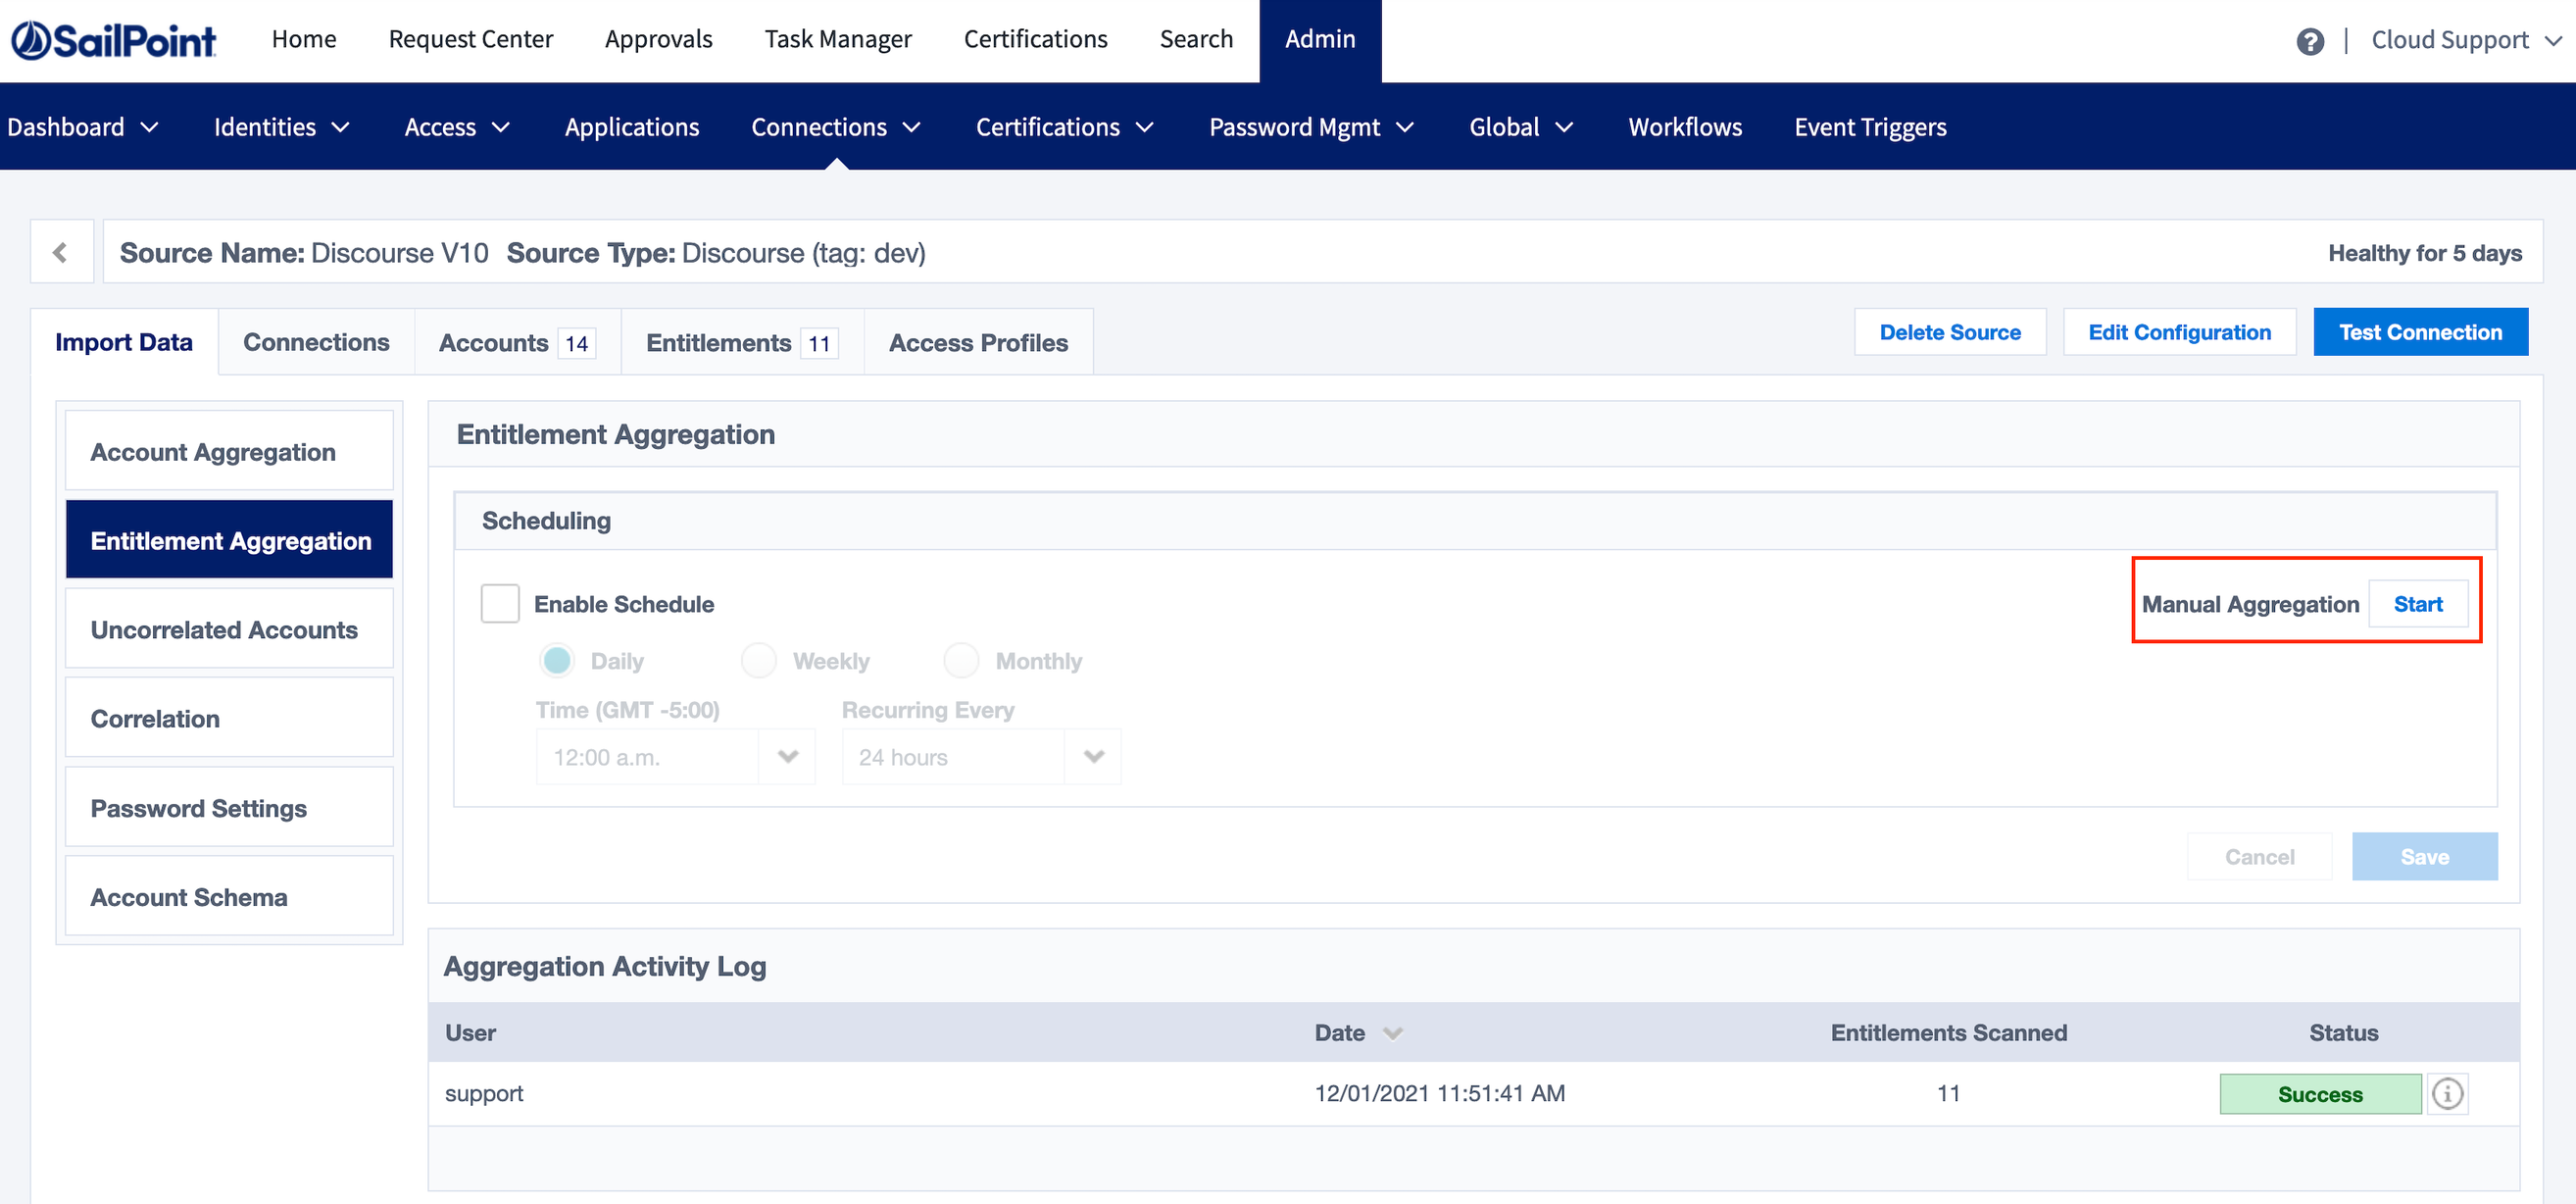Open the help question mark icon
This screenshot has width=2576, height=1204.
pyautogui.click(x=2310, y=40)
